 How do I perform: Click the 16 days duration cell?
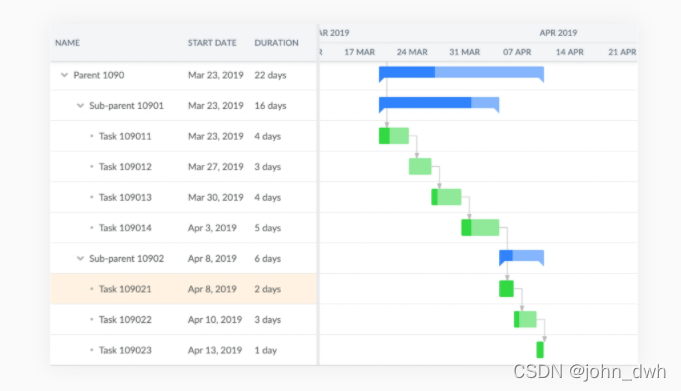(270, 106)
